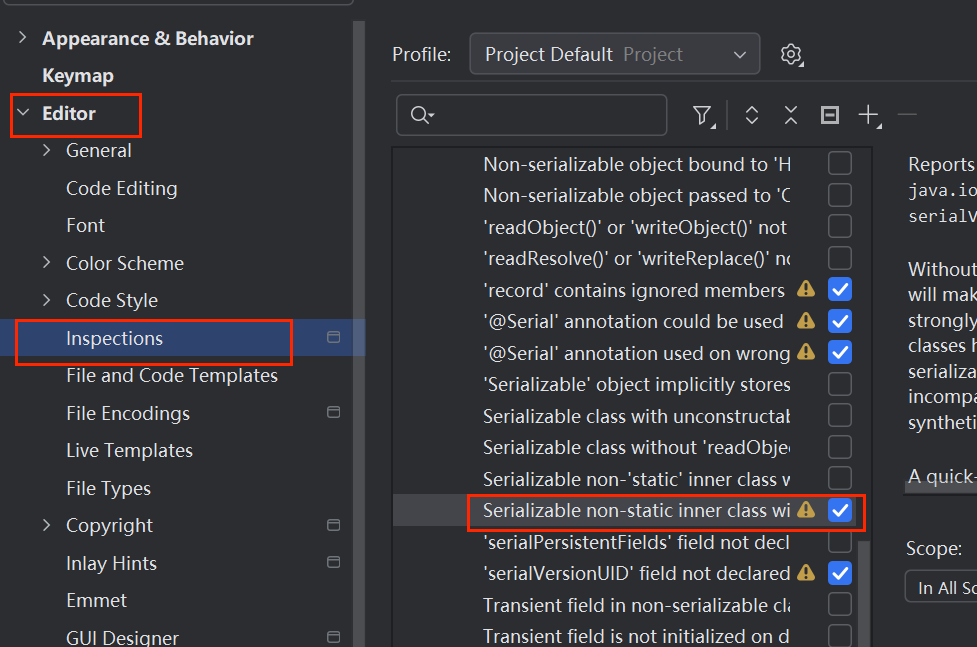Click warning icon on 'record' contains ignored members
Image resolution: width=977 pixels, height=647 pixels.
click(806, 289)
